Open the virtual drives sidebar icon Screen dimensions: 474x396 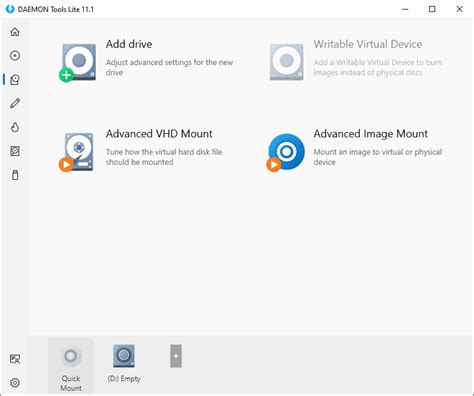point(15,79)
